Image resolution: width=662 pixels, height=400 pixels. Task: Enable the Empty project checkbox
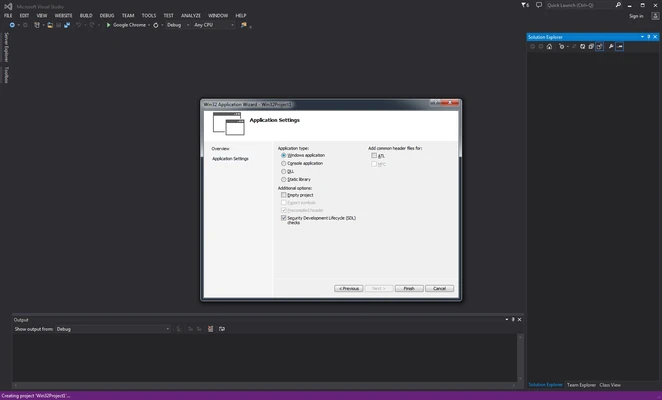click(x=283, y=195)
